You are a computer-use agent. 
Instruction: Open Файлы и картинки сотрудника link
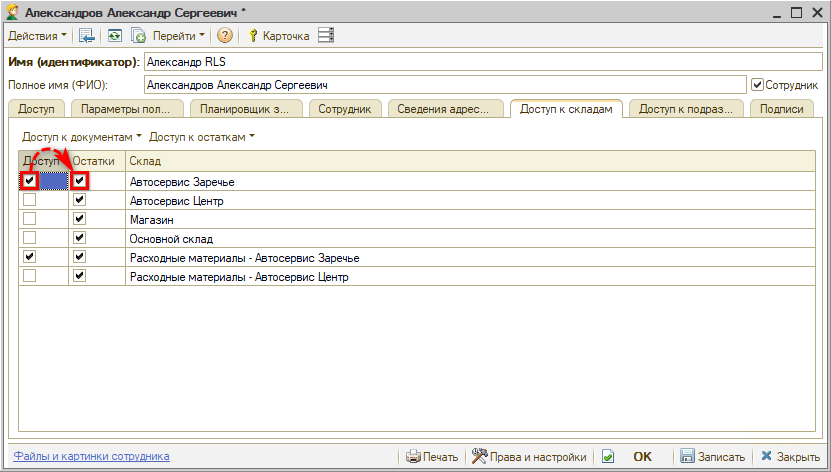91,456
